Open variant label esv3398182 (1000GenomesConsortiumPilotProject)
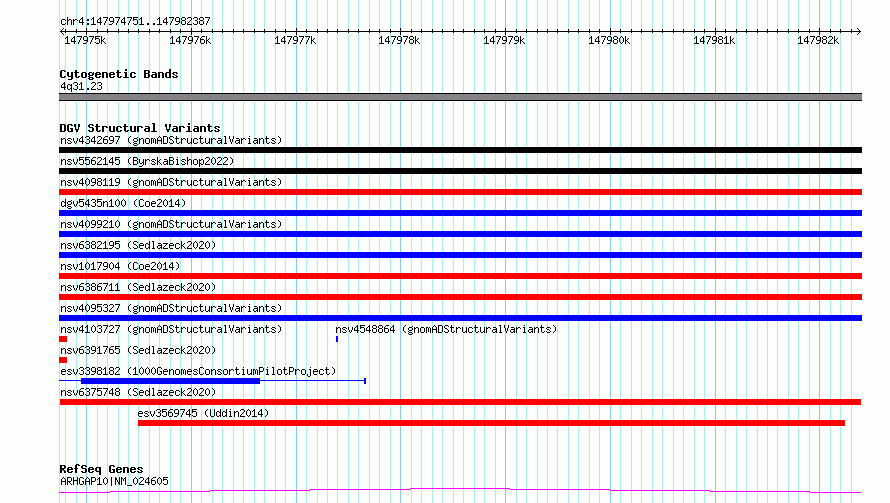 pos(198,371)
